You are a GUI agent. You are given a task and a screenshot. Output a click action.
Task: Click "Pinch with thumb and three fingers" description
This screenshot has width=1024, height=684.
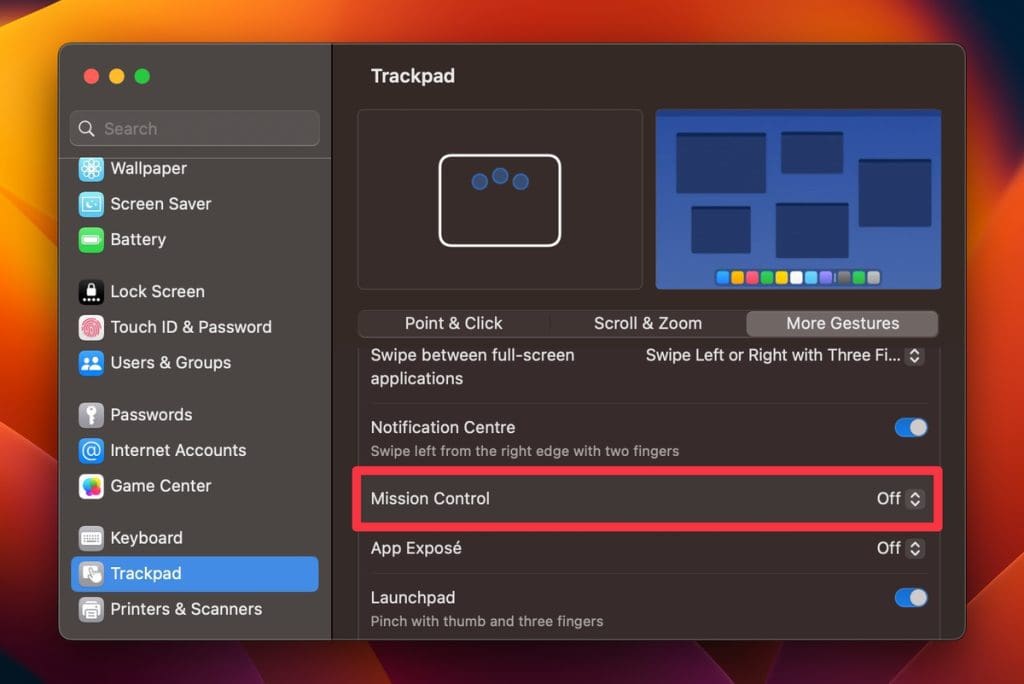[487, 621]
